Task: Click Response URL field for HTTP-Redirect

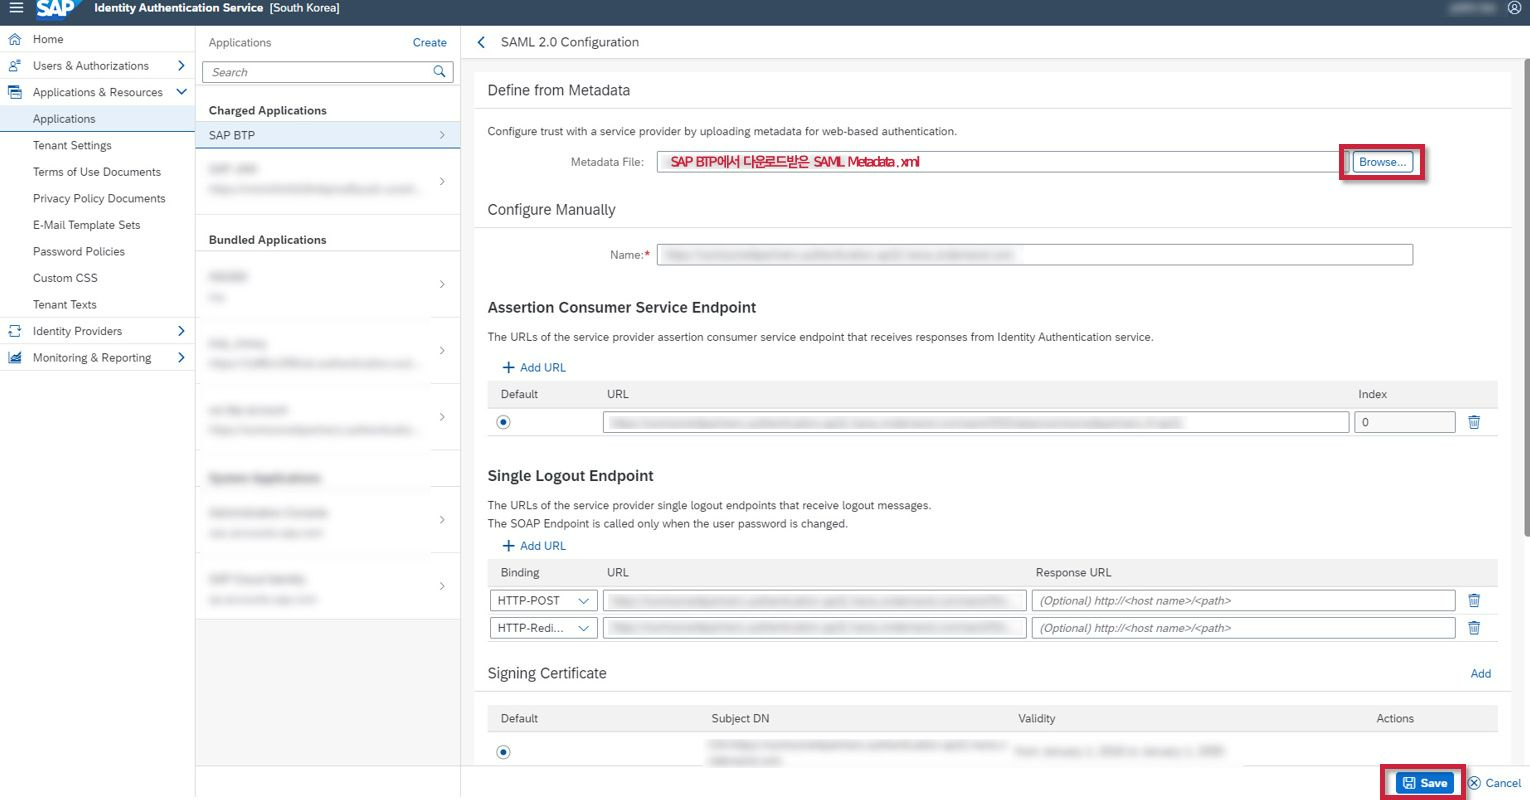Action: point(1243,628)
